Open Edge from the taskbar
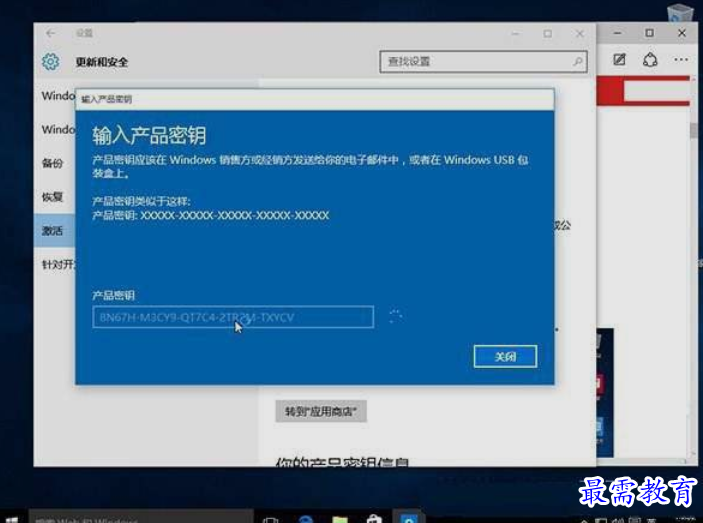The height and width of the screenshot is (523, 703). coord(306,519)
